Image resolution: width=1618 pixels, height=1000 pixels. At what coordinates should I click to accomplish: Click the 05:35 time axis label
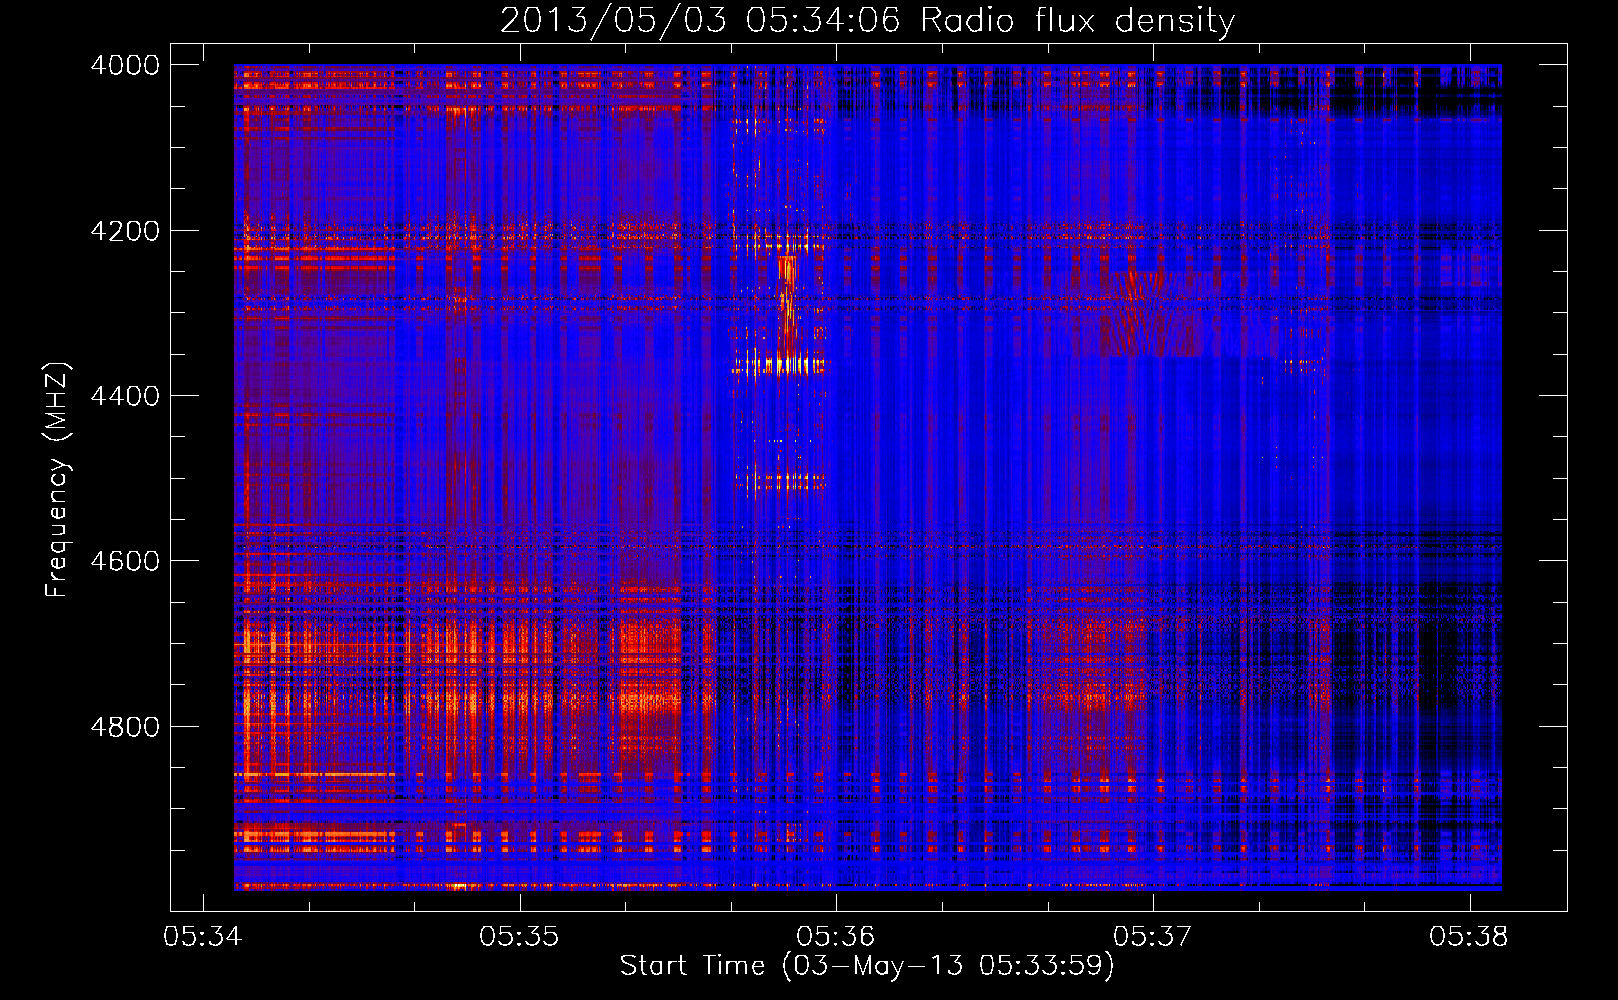tap(519, 937)
